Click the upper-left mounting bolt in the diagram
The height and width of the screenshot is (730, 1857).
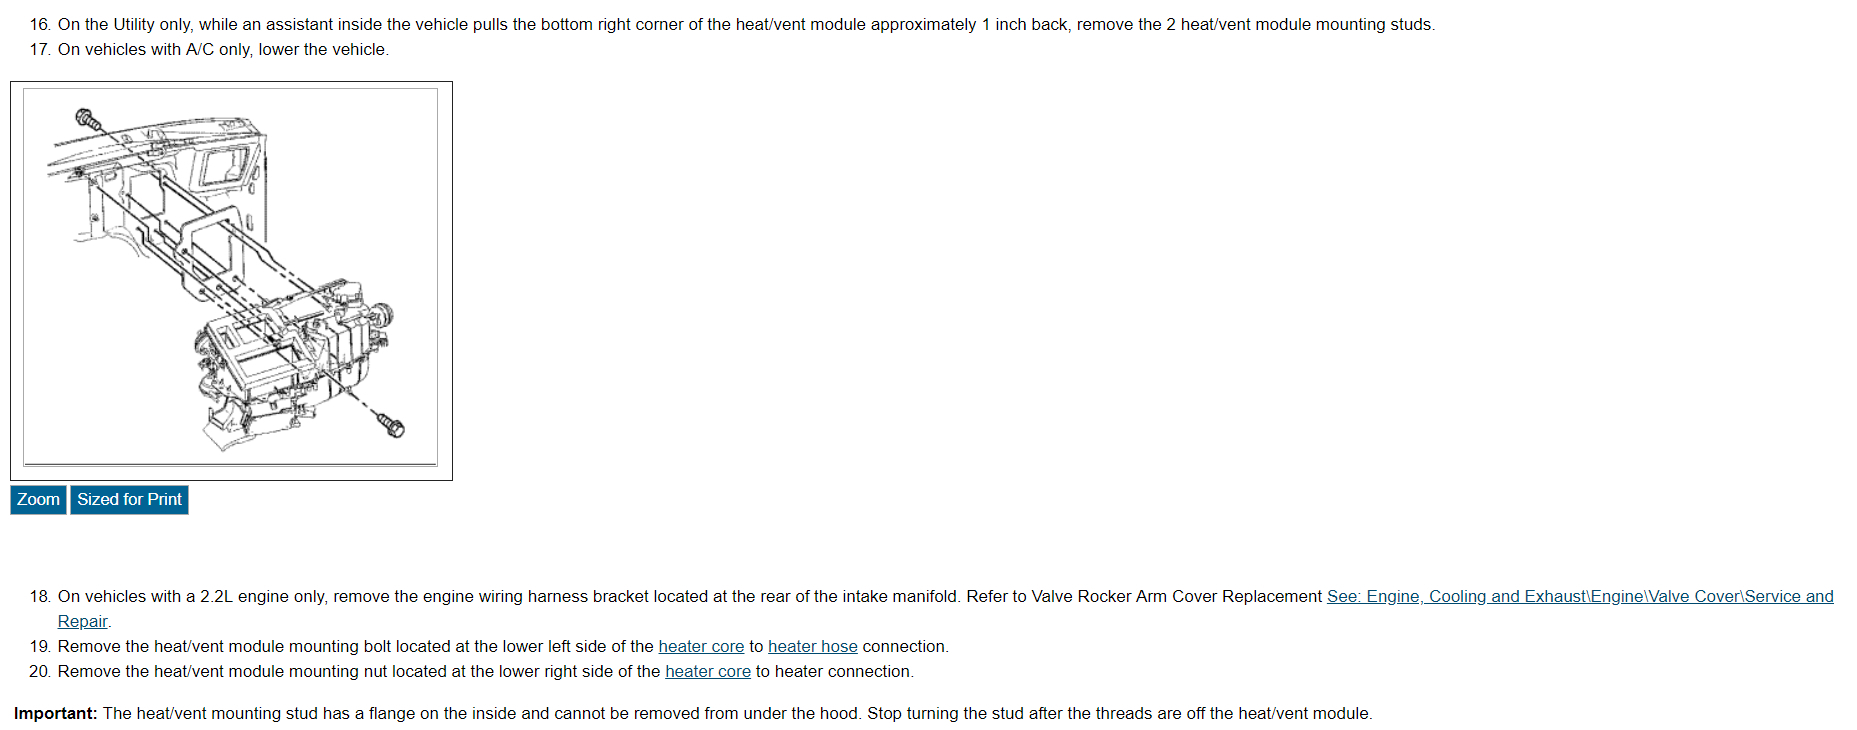(x=89, y=120)
